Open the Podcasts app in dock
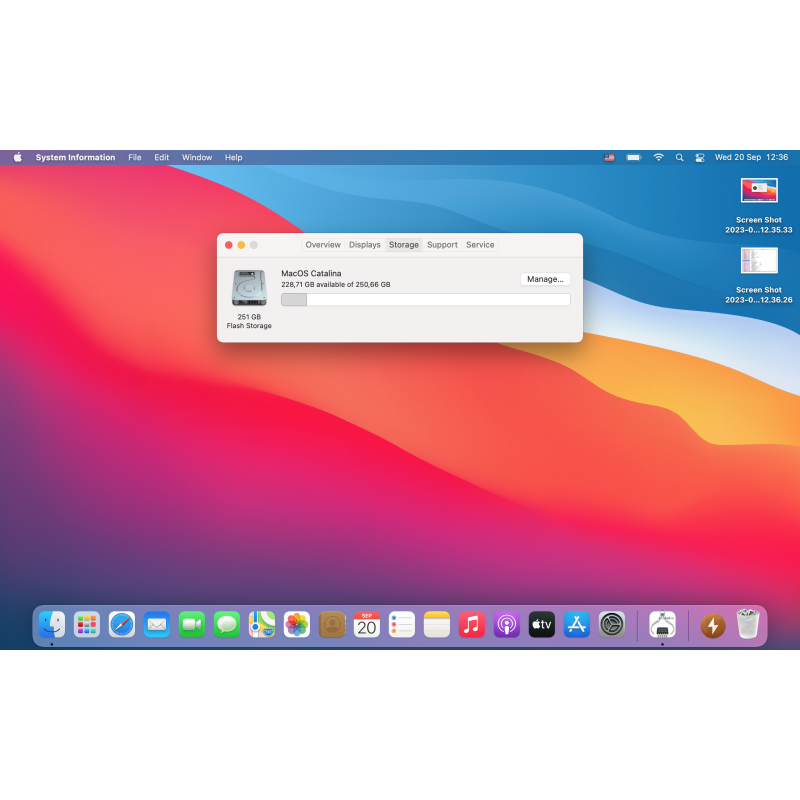 pos(507,625)
